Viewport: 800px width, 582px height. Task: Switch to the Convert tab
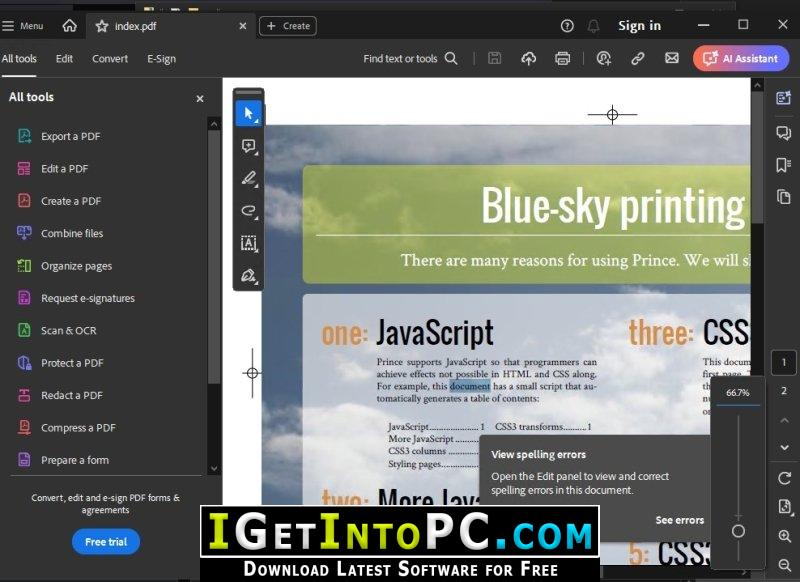point(110,59)
